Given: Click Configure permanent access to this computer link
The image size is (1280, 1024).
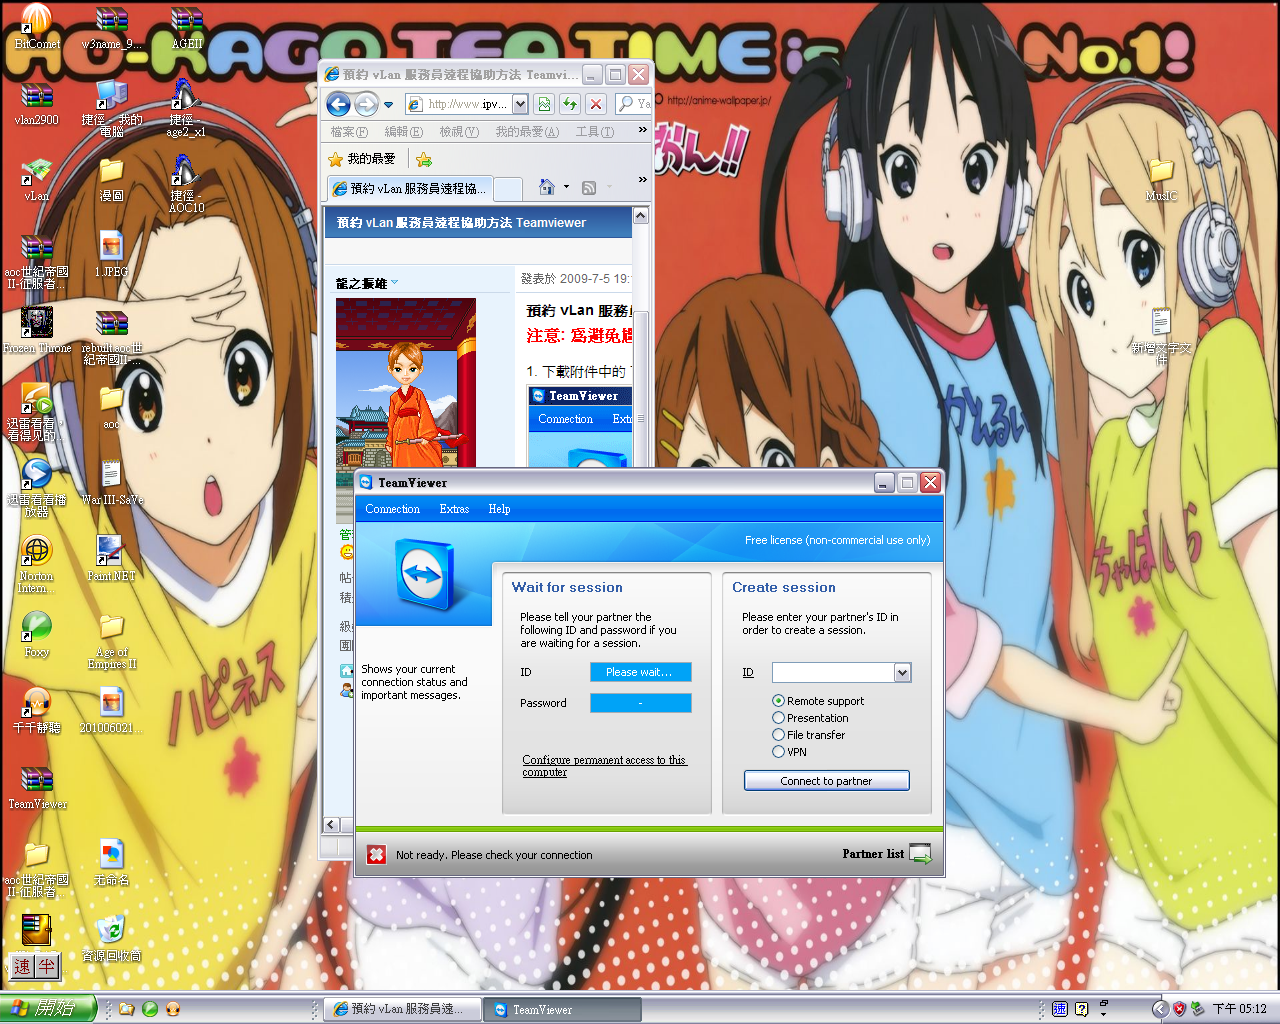Looking at the screenshot, I should 604,766.
